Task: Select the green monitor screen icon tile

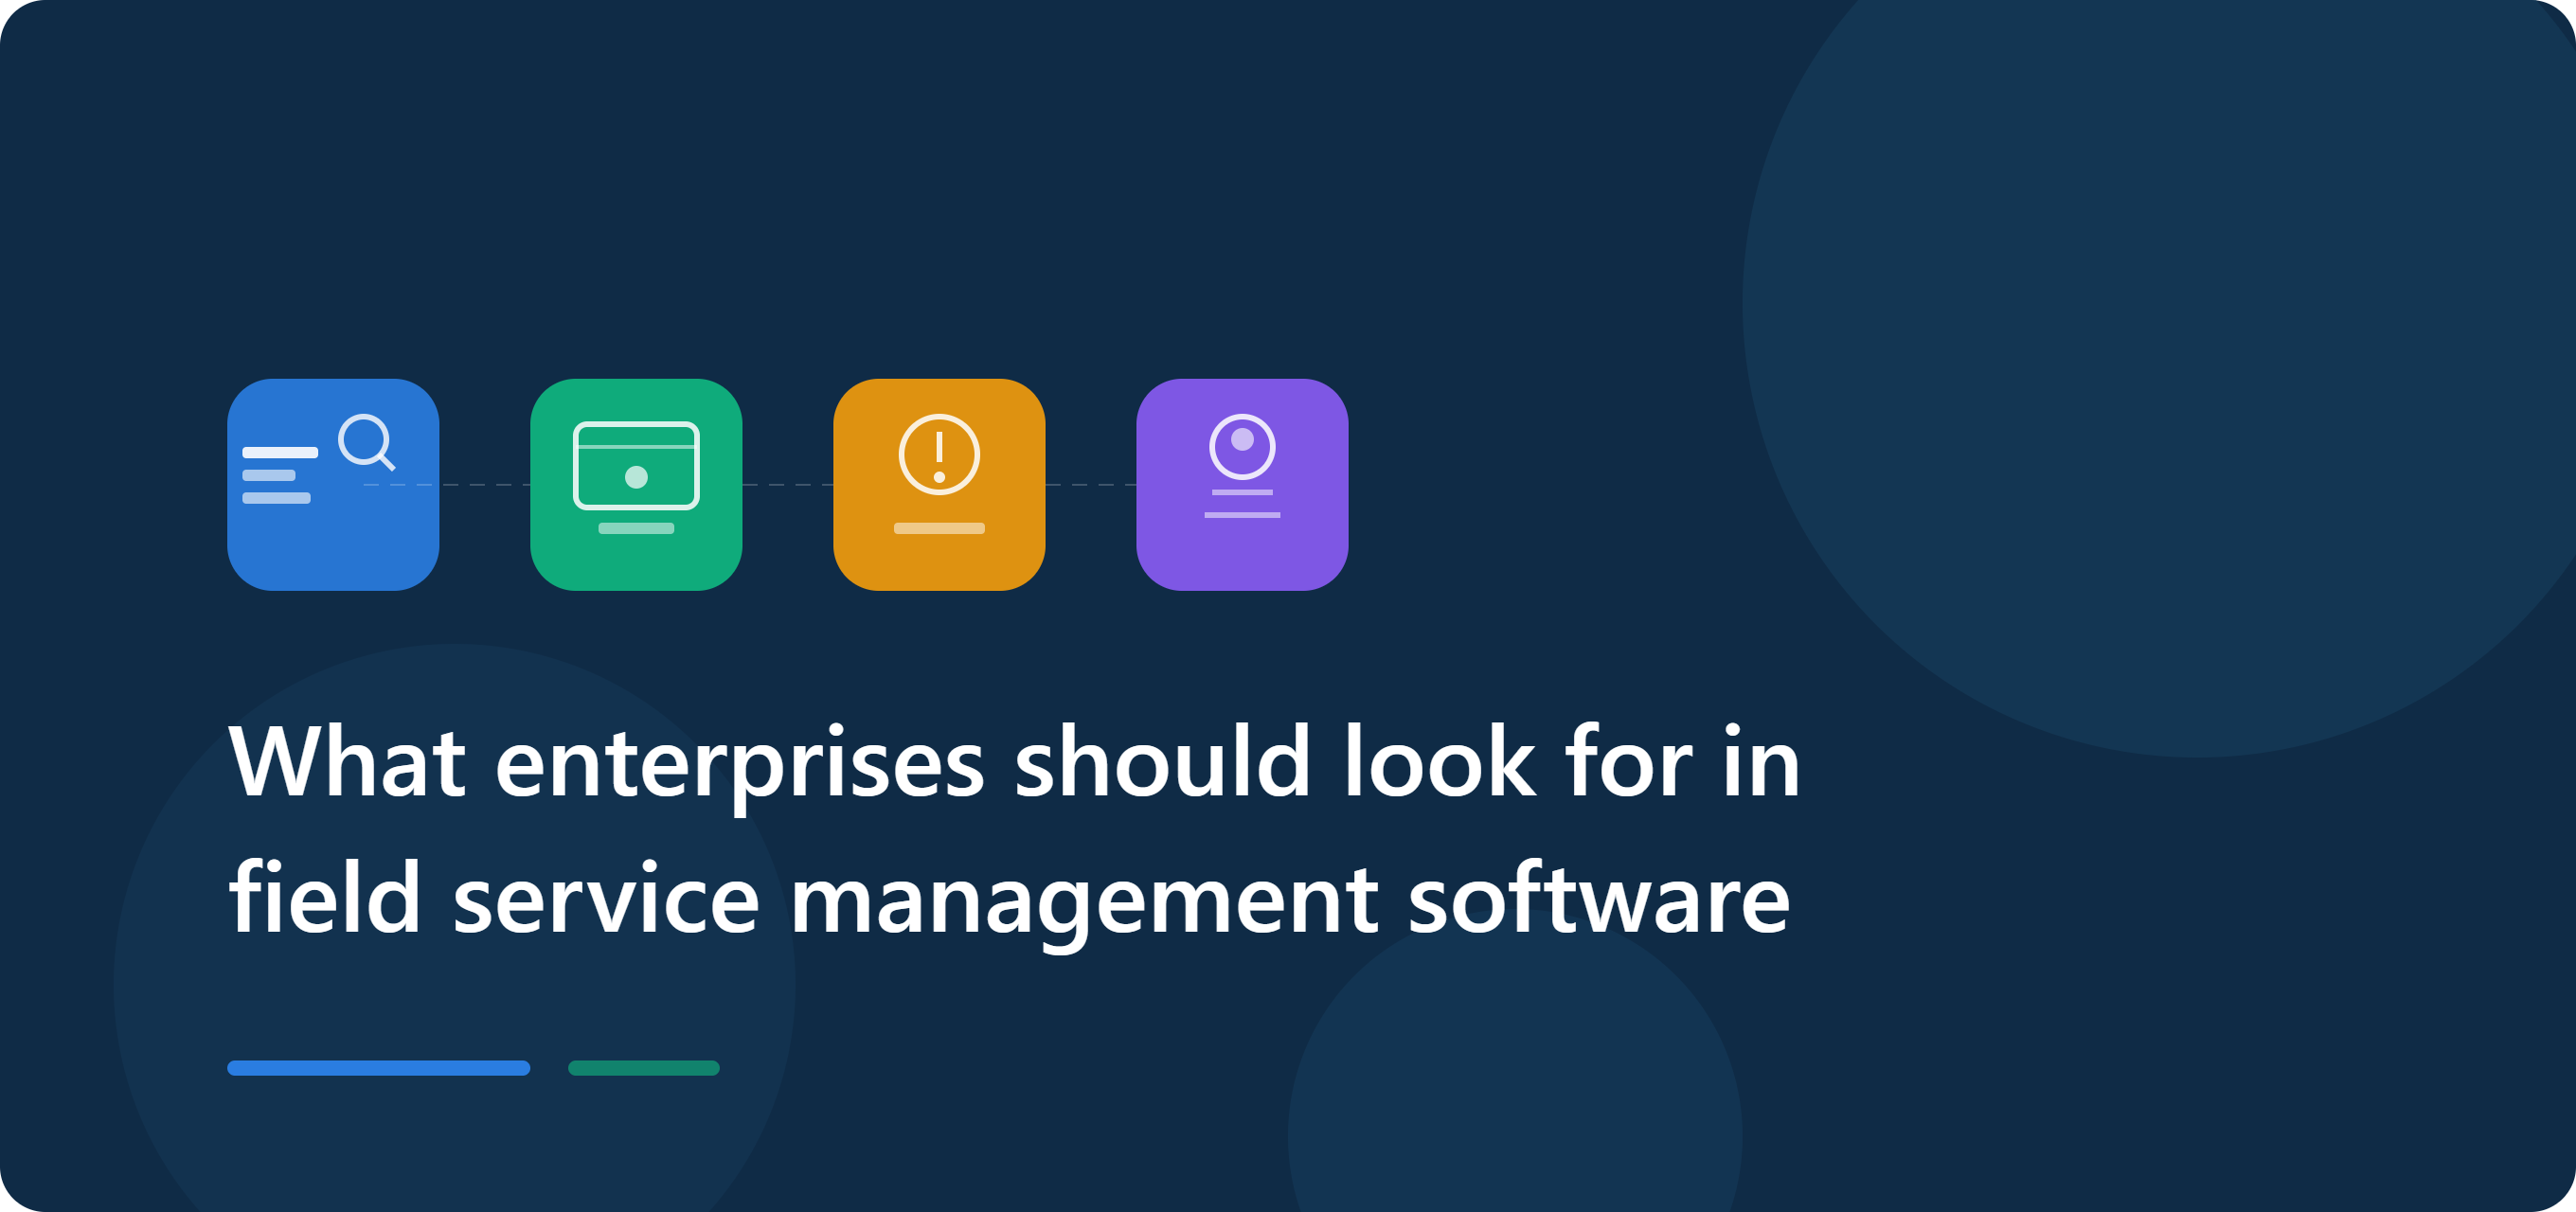Action: pyautogui.click(x=636, y=485)
